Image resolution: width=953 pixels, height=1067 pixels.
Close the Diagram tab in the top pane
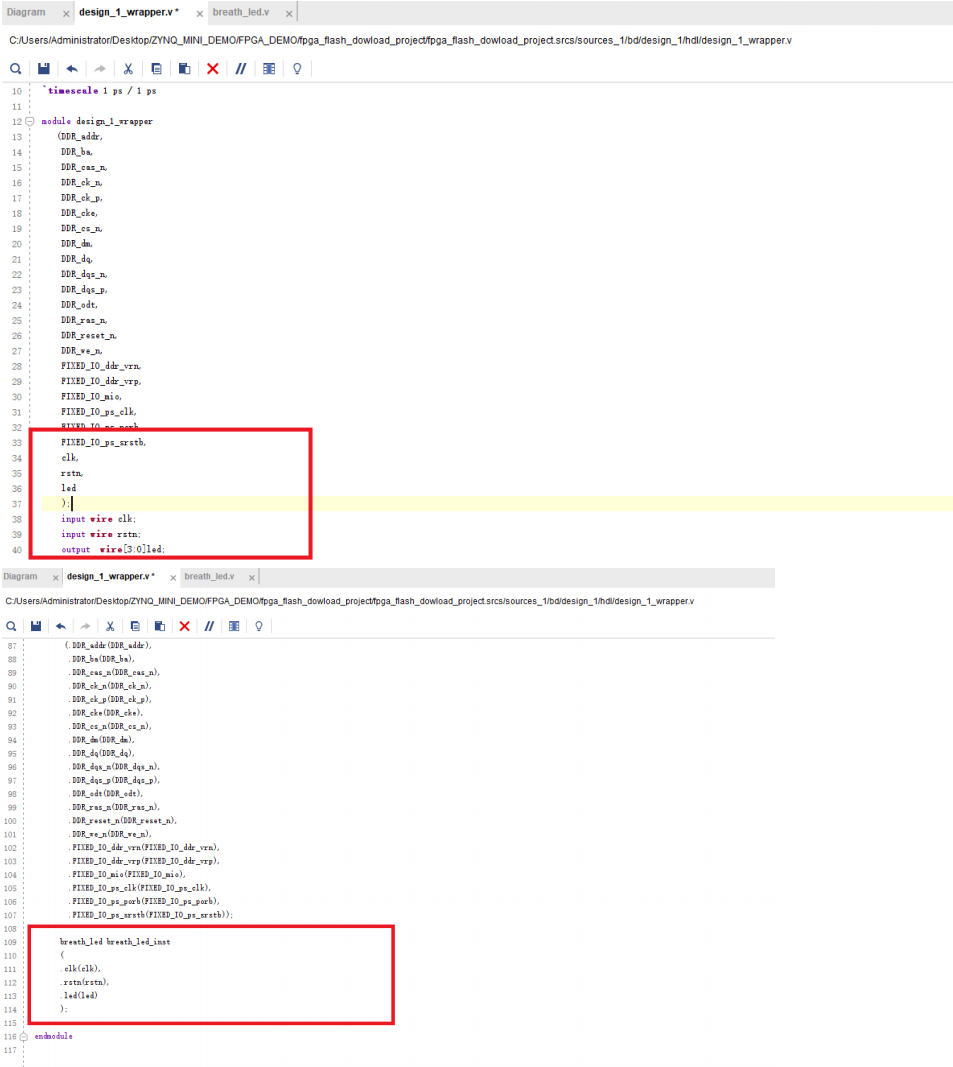click(x=65, y=13)
